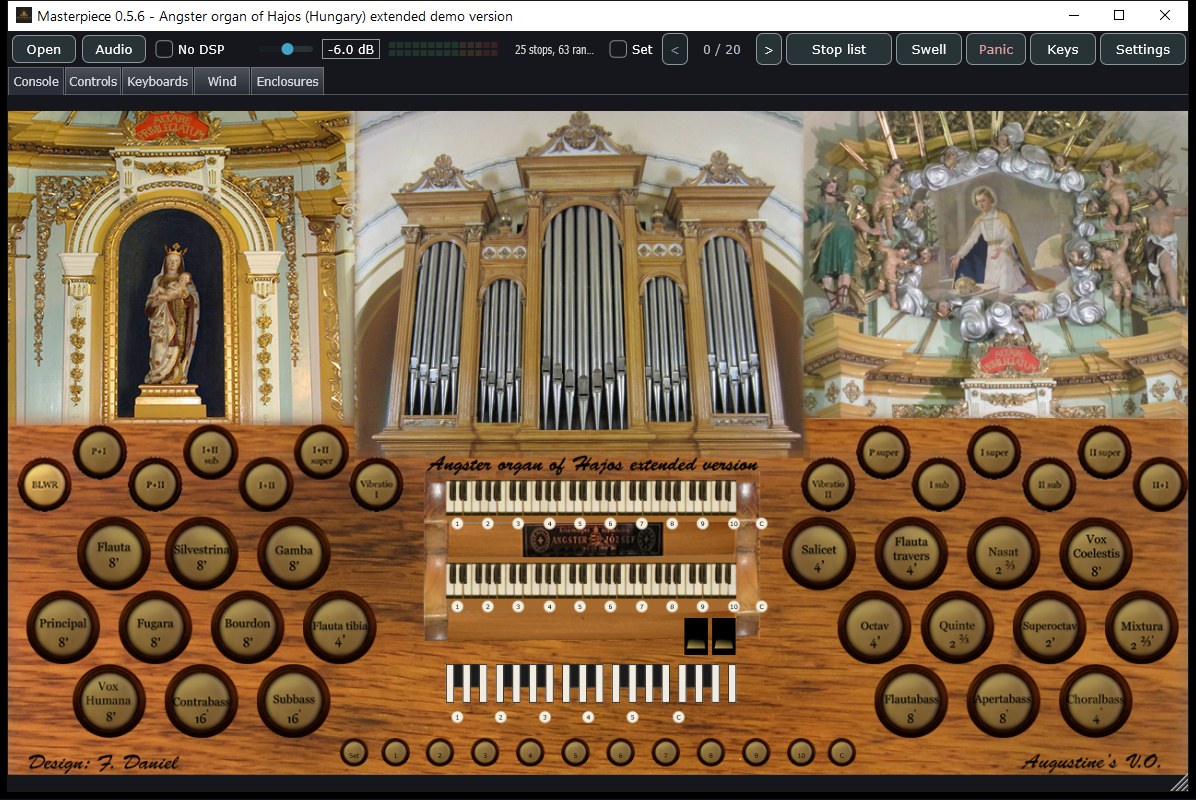Turn on the BLWR blower knob
Viewport: 1196px width, 800px height.
coord(45,484)
